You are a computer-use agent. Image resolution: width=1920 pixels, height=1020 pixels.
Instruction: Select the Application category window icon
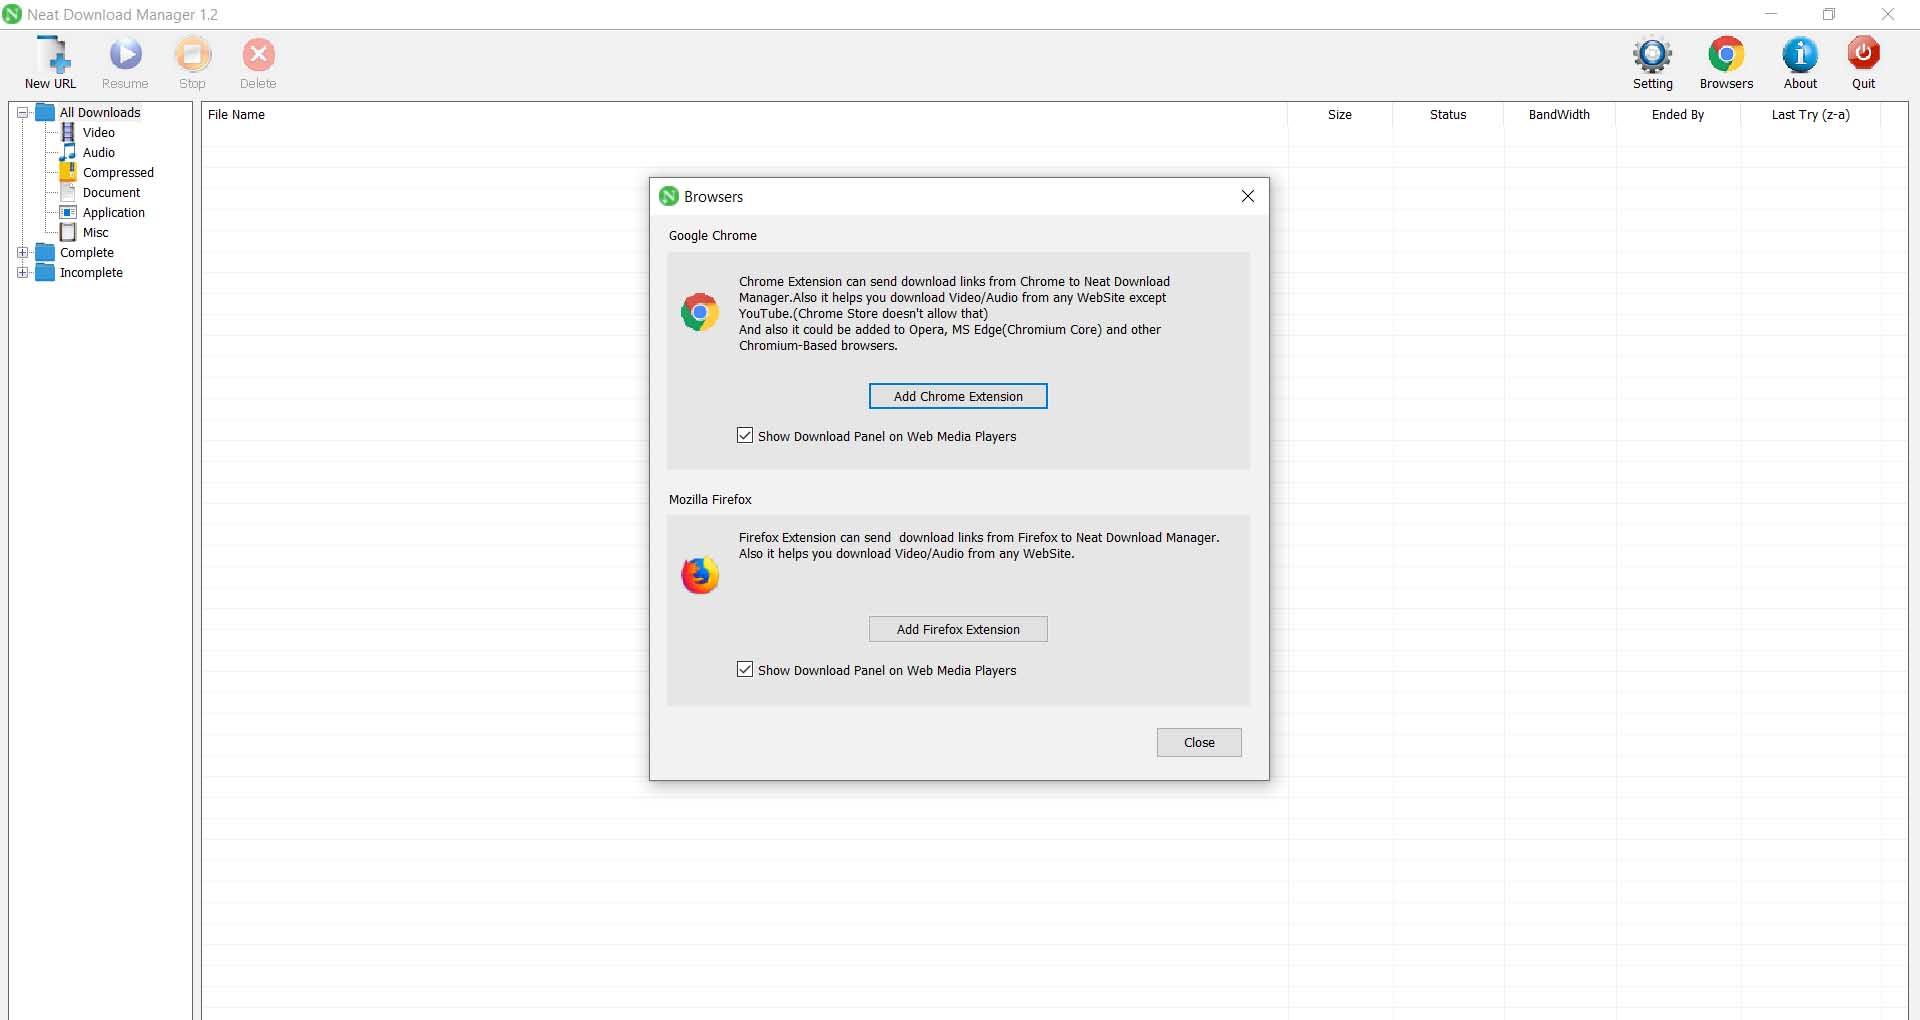[x=68, y=212]
